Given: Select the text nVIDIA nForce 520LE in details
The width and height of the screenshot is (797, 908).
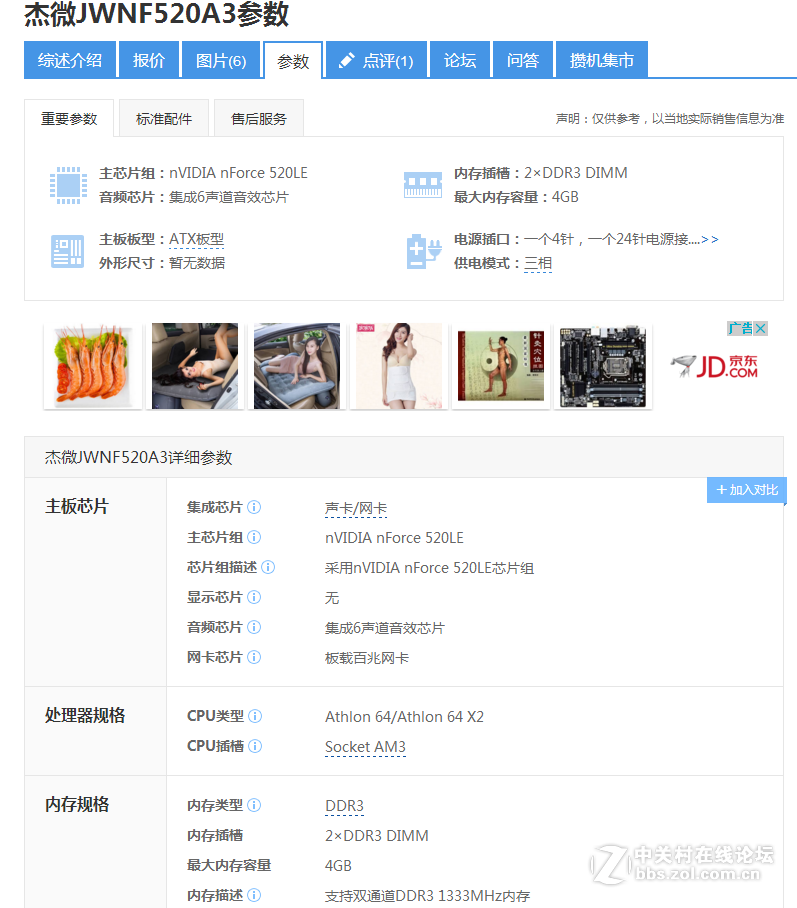Looking at the screenshot, I should 394,538.
